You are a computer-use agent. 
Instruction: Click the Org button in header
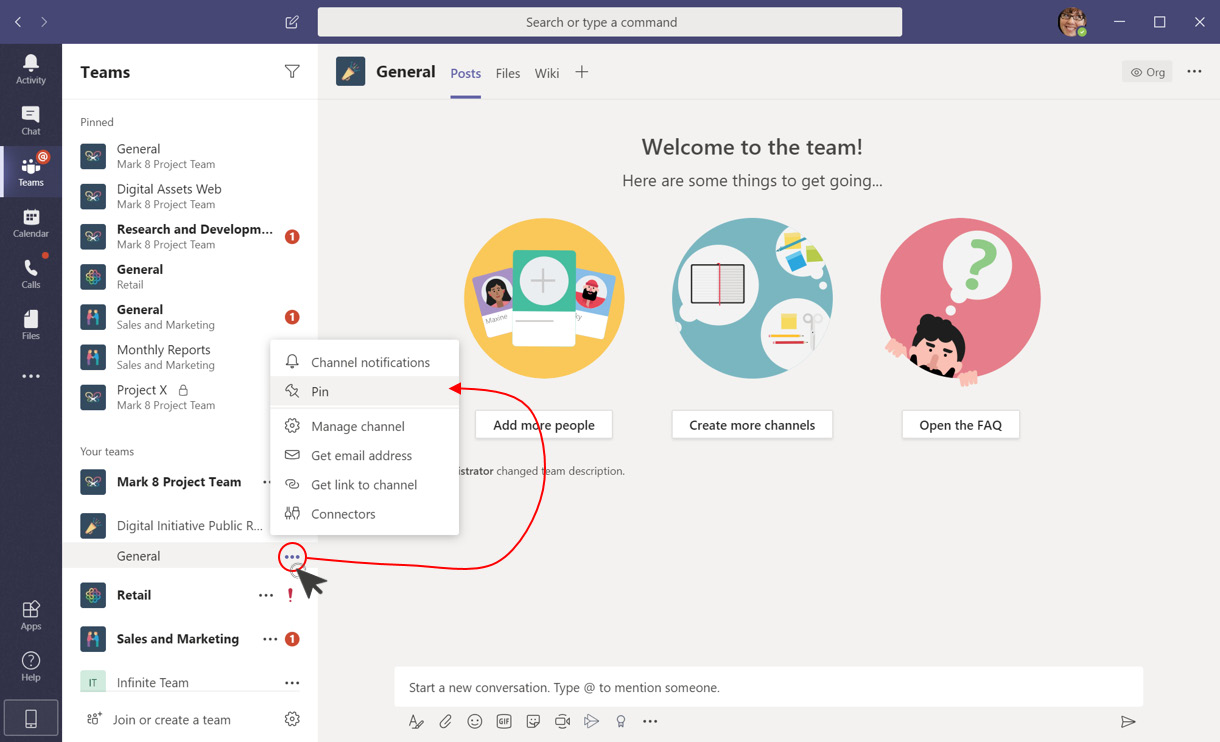(1148, 72)
